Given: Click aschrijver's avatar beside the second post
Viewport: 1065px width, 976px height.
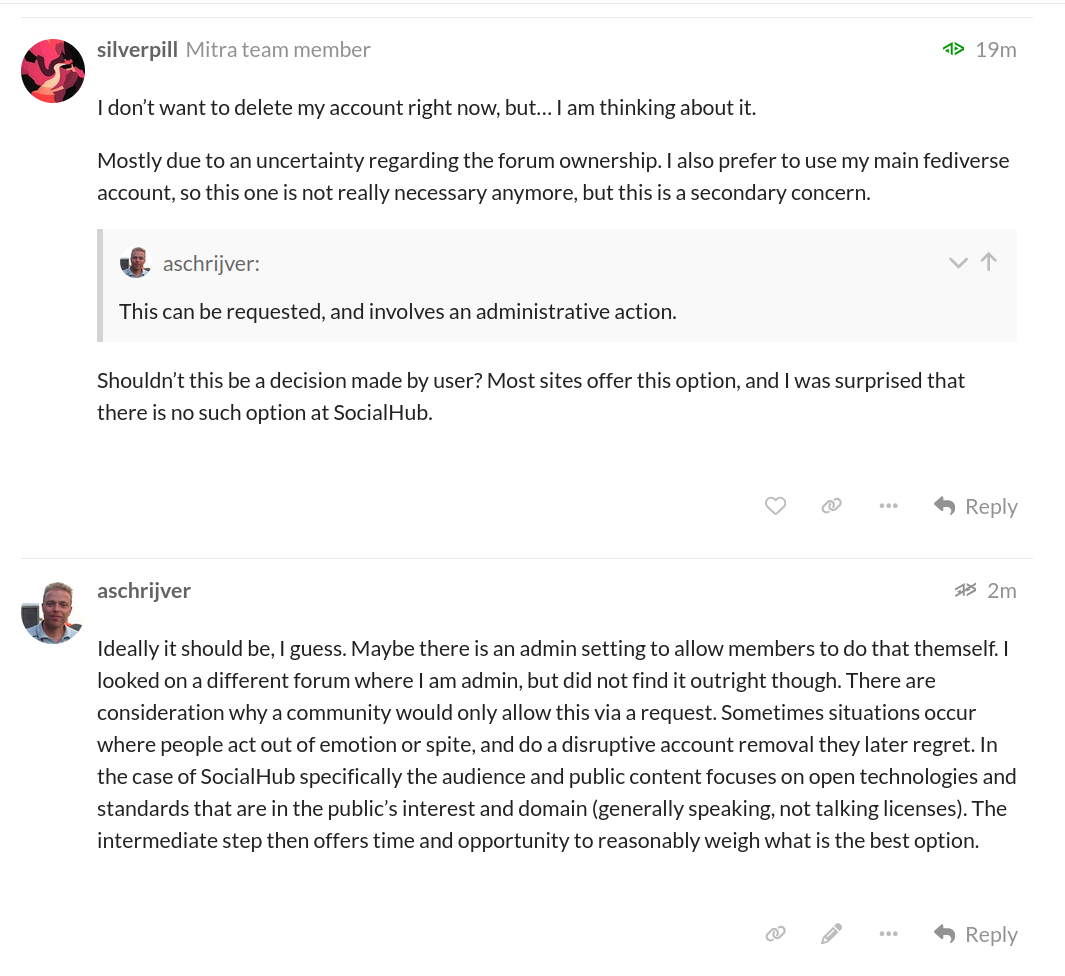Looking at the screenshot, I should [52, 612].
